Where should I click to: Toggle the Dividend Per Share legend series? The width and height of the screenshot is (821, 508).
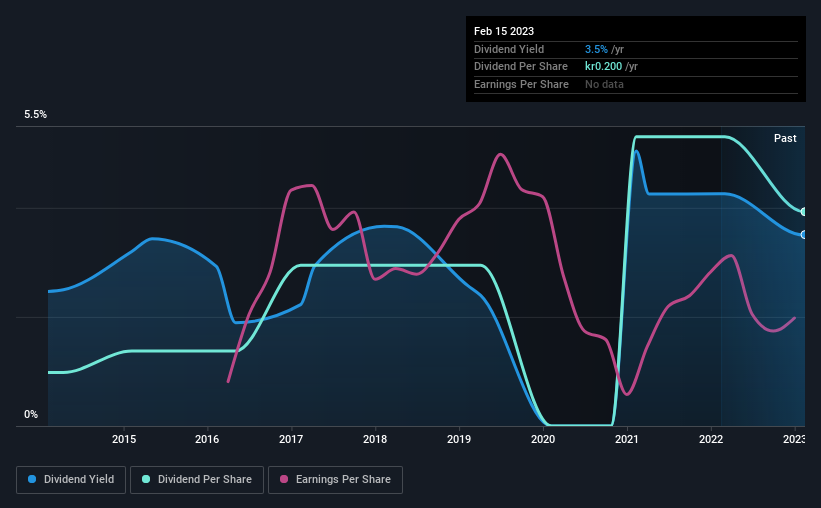pos(197,480)
